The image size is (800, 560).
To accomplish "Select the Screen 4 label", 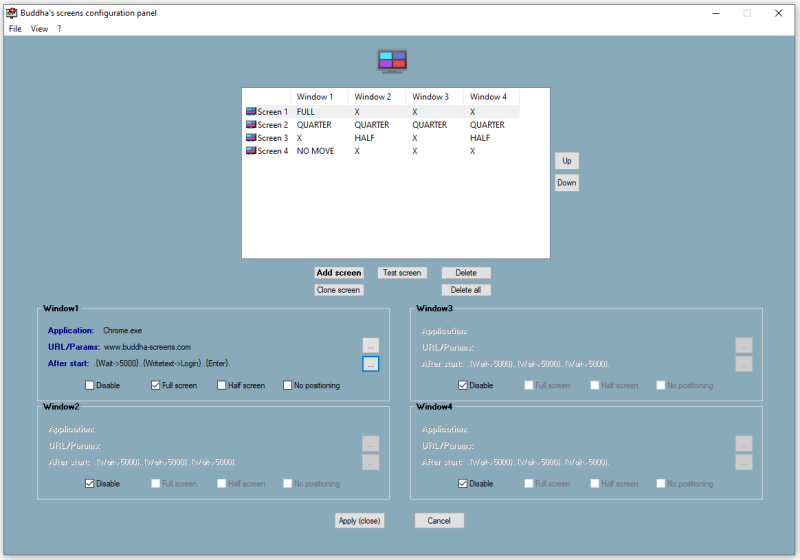I will click(272, 151).
